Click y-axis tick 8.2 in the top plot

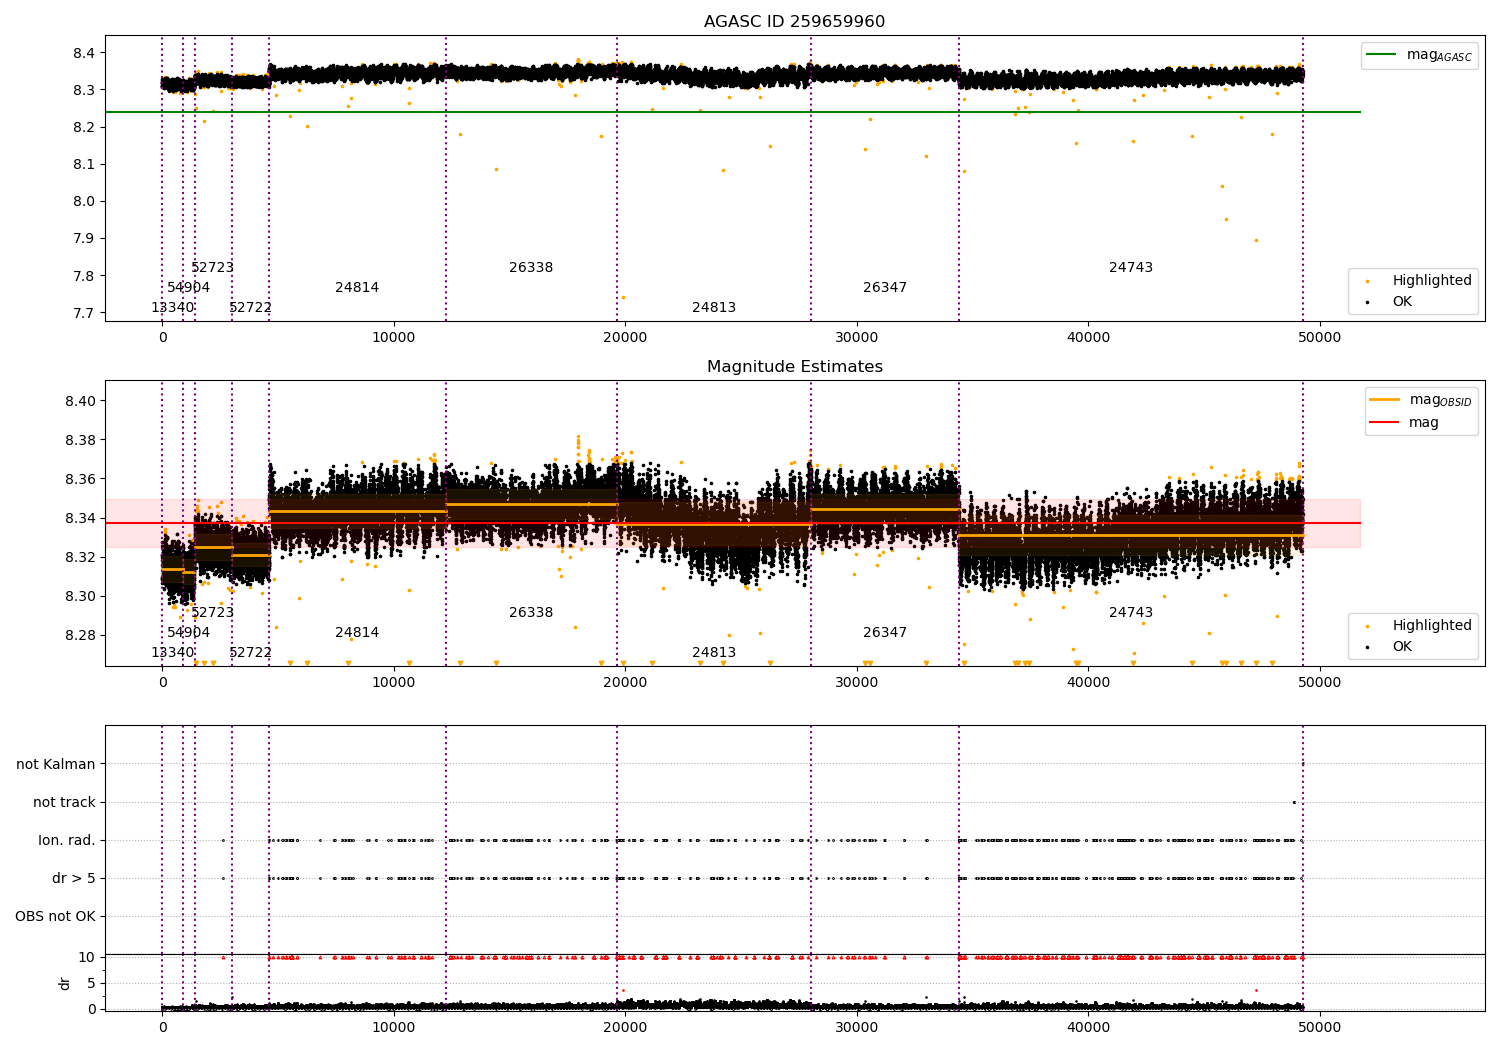point(84,128)
